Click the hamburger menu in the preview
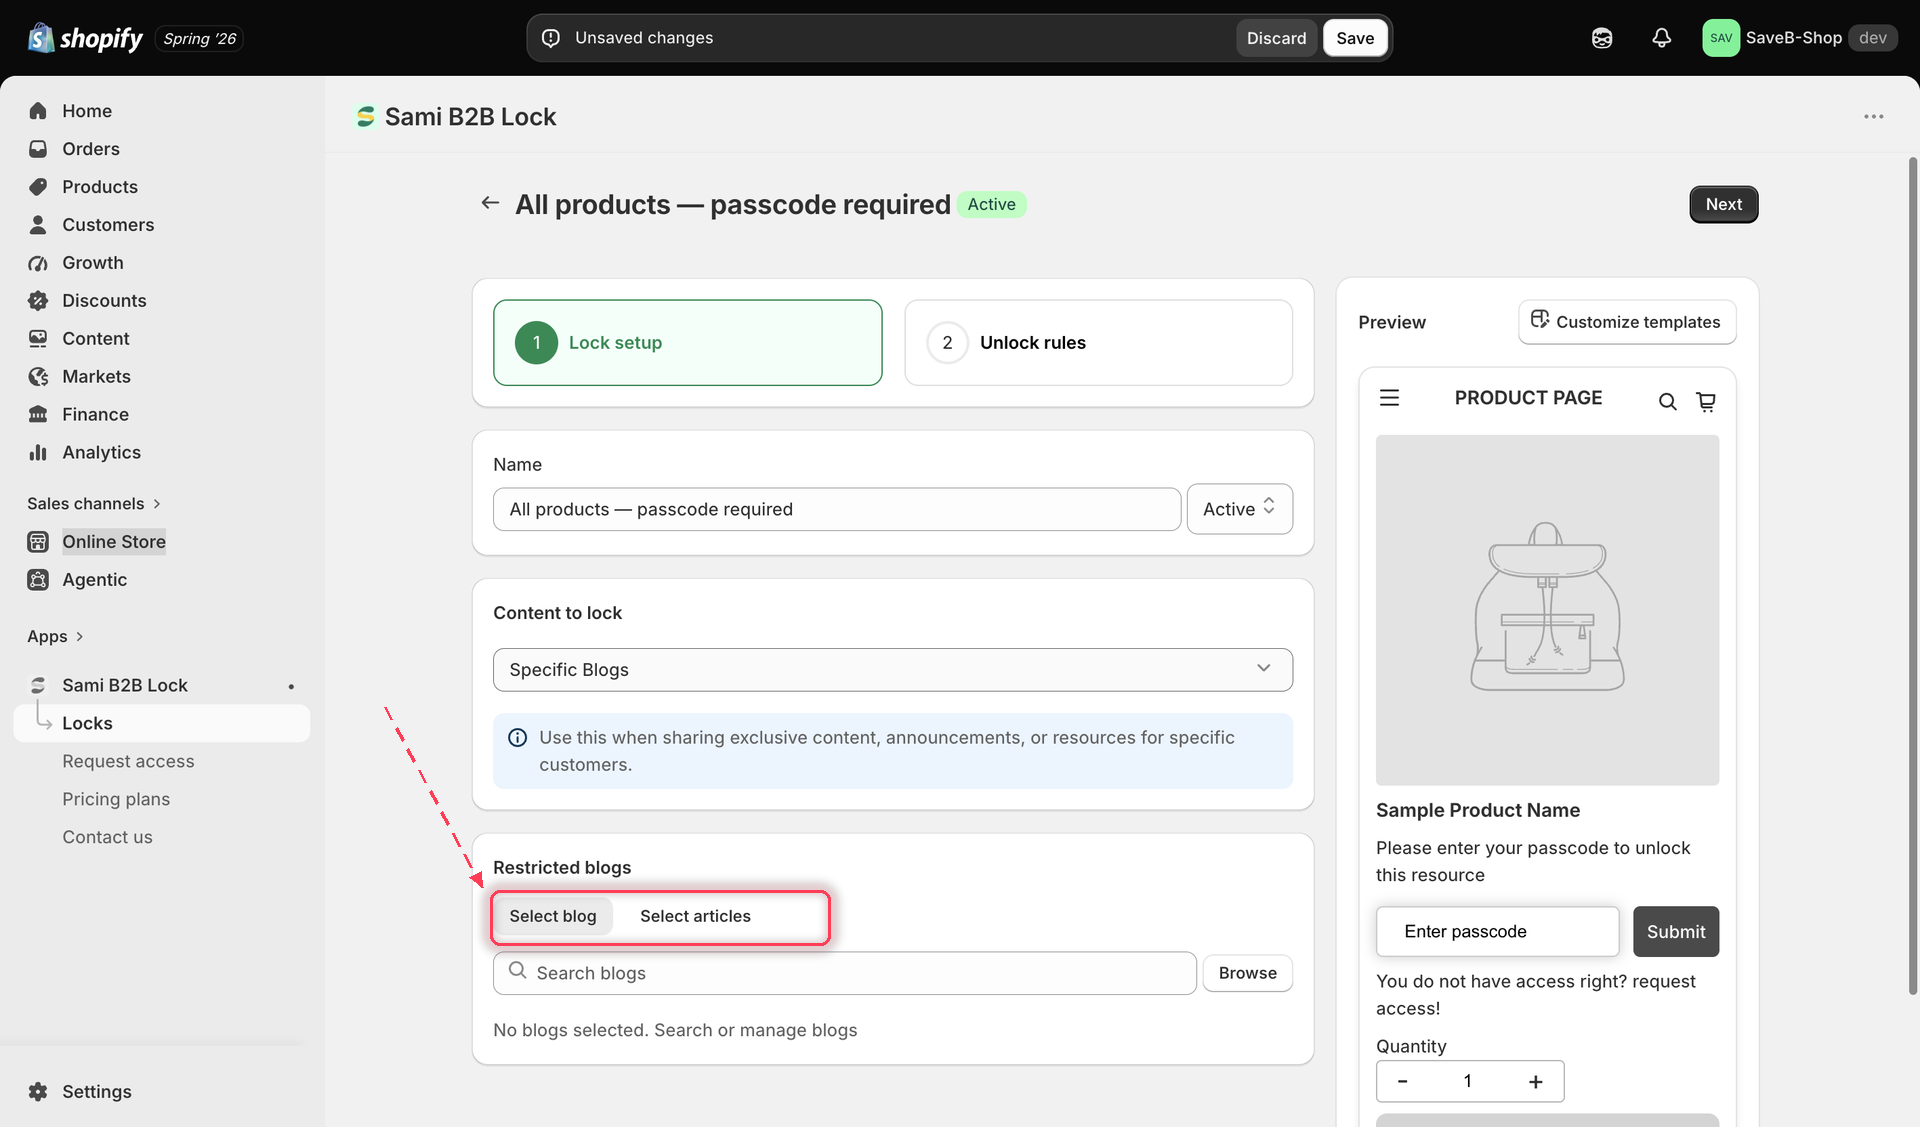The height and width of the screenshot is (1127, 1920). [x=1389, y=398]
